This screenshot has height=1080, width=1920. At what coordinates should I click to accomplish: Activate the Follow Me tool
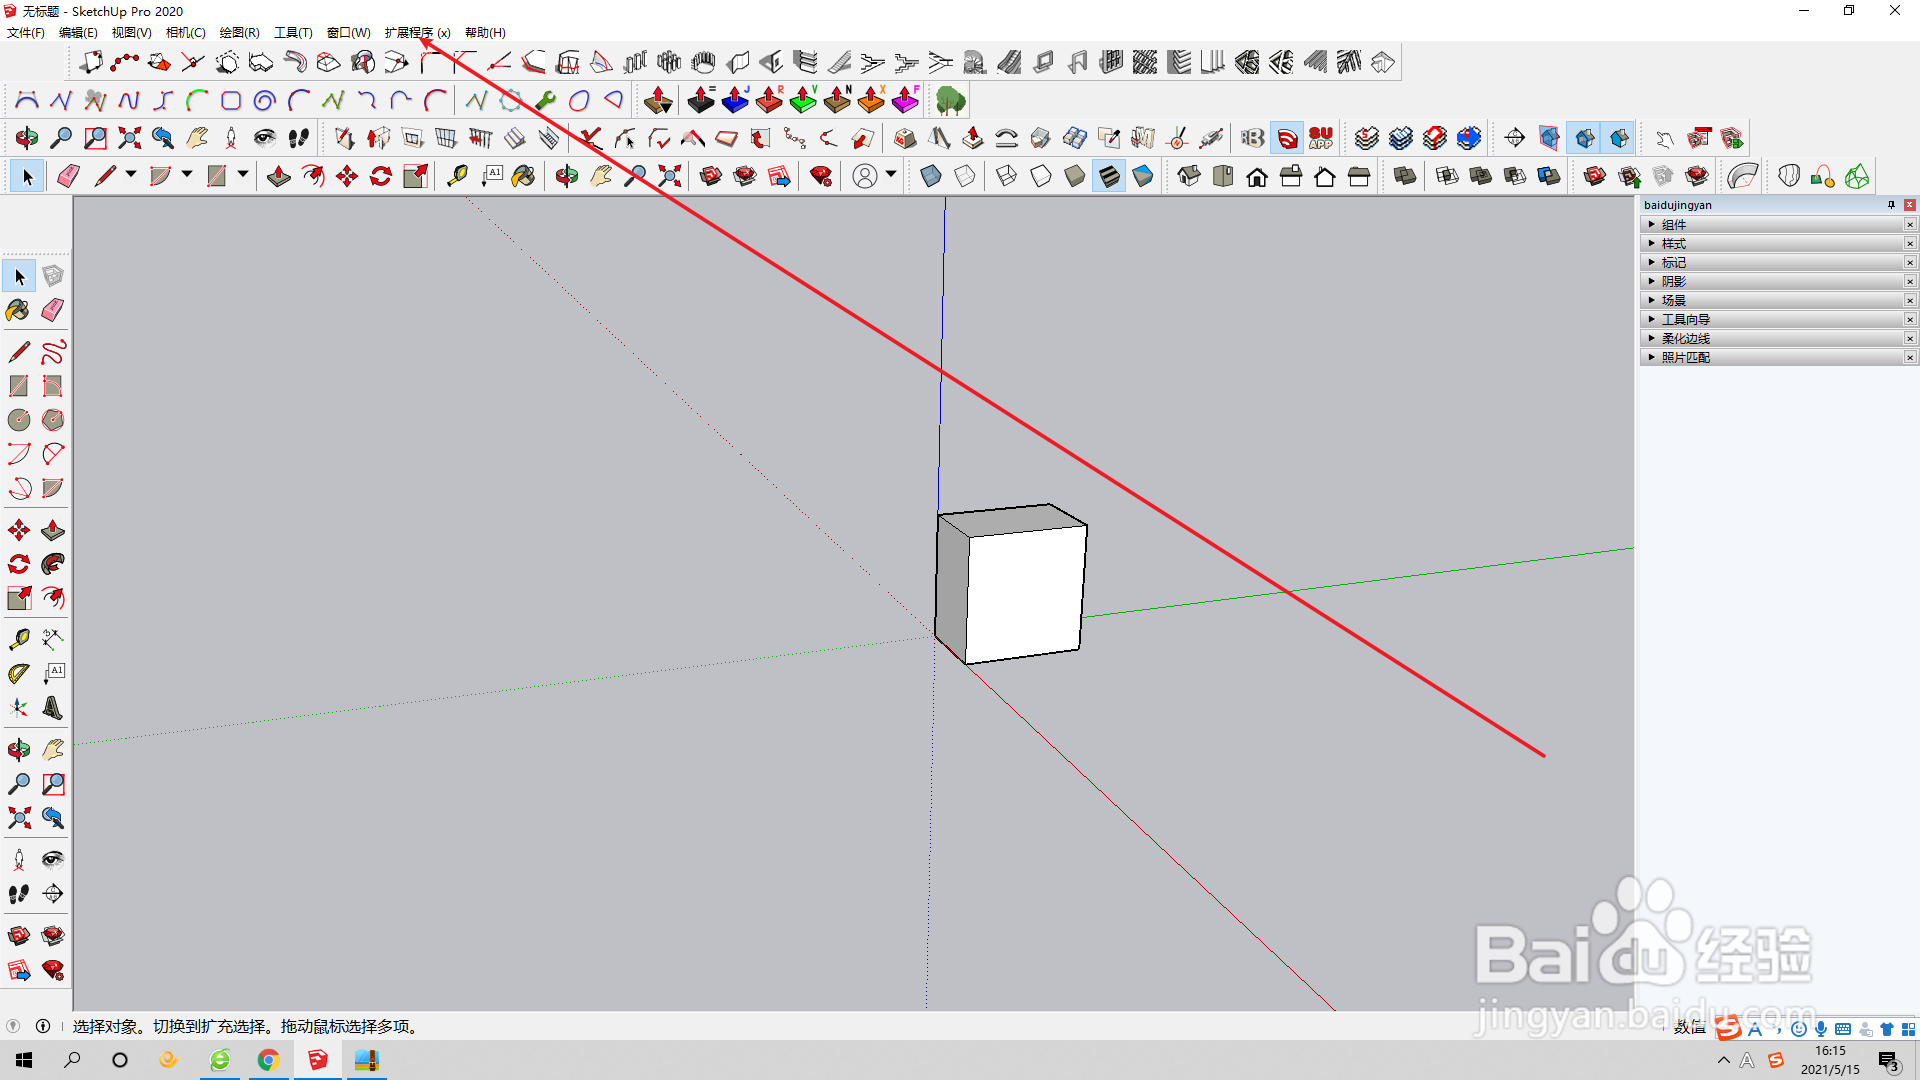click(52, 564)
